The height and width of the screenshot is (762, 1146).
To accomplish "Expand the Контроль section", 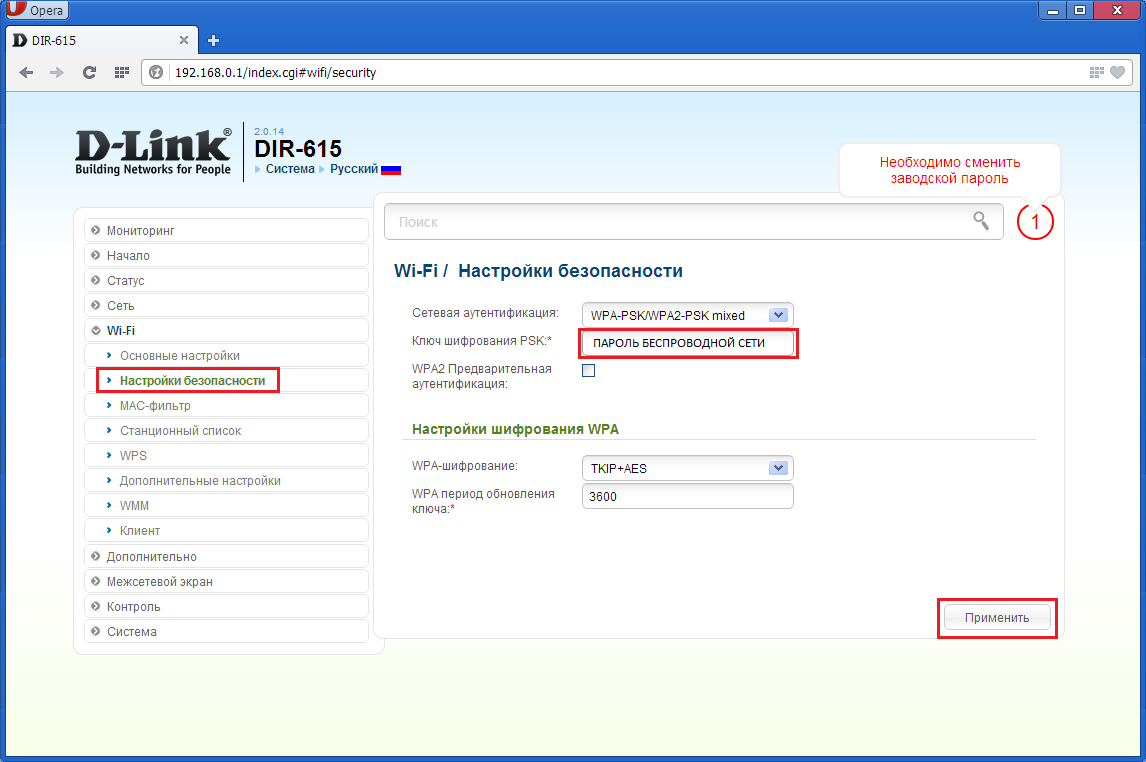I will (x=227, y=606).
